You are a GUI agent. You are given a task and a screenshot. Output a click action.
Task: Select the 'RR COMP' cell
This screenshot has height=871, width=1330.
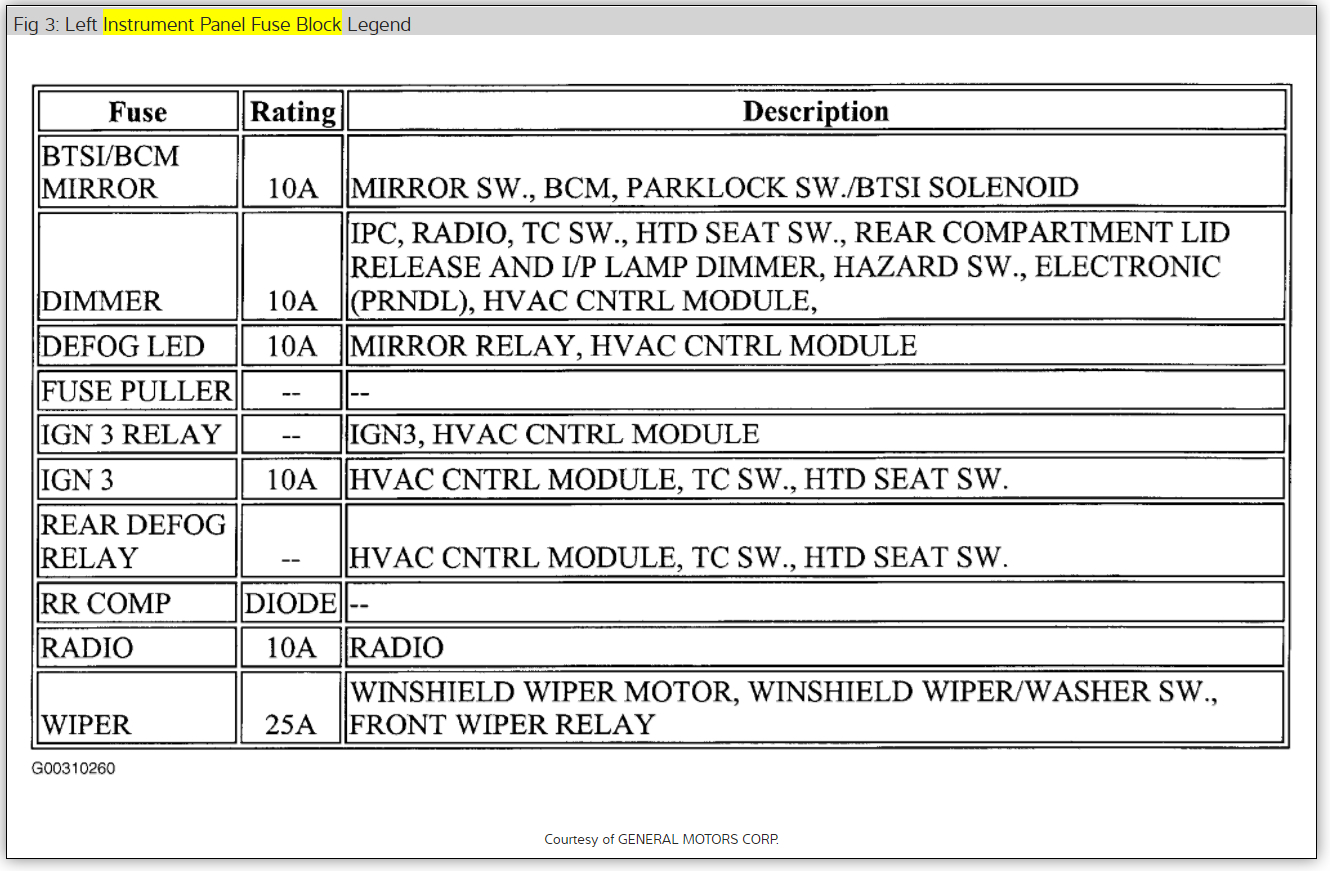coord(138,602)
